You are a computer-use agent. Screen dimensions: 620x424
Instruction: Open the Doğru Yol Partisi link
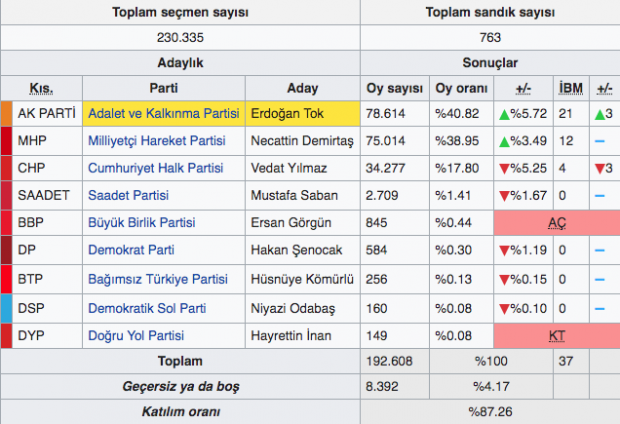(136, 335)
